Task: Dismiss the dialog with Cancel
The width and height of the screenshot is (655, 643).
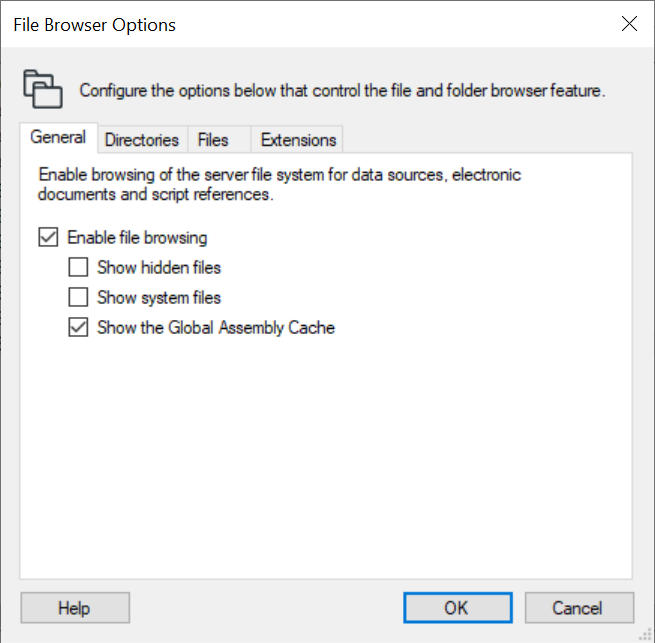Action: (x=578, y=608)
